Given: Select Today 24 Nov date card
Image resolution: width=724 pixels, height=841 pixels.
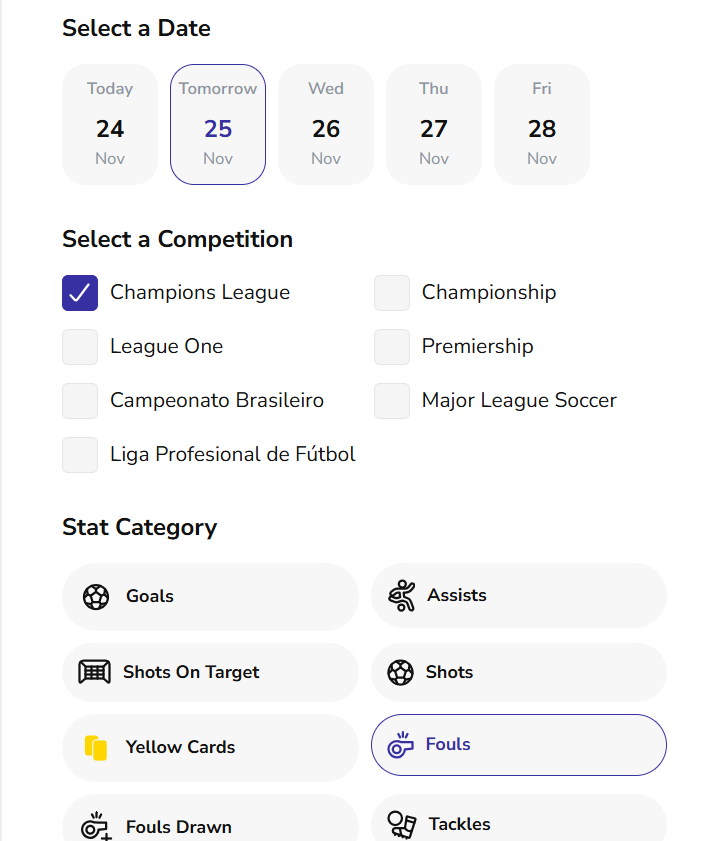Looking at the screenshot, I should tap(110, 125).
